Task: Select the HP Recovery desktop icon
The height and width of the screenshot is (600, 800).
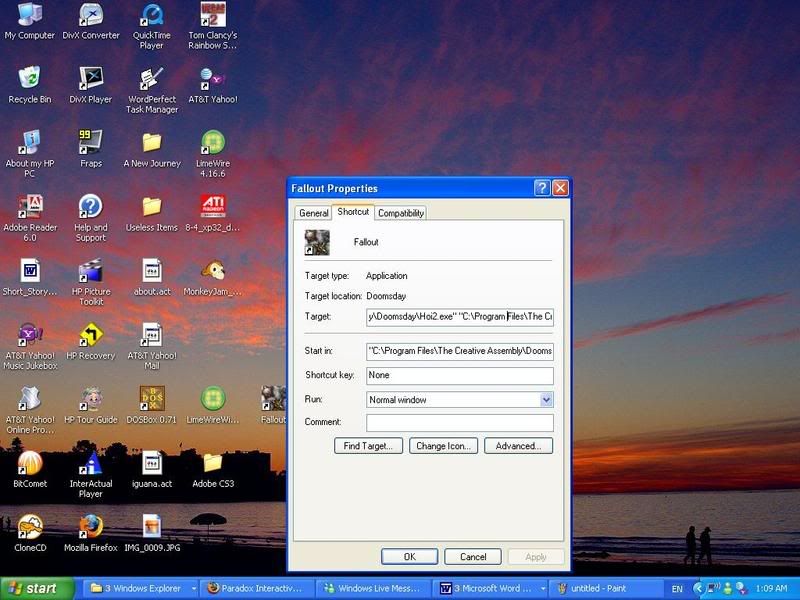Action: coord(91,335)
